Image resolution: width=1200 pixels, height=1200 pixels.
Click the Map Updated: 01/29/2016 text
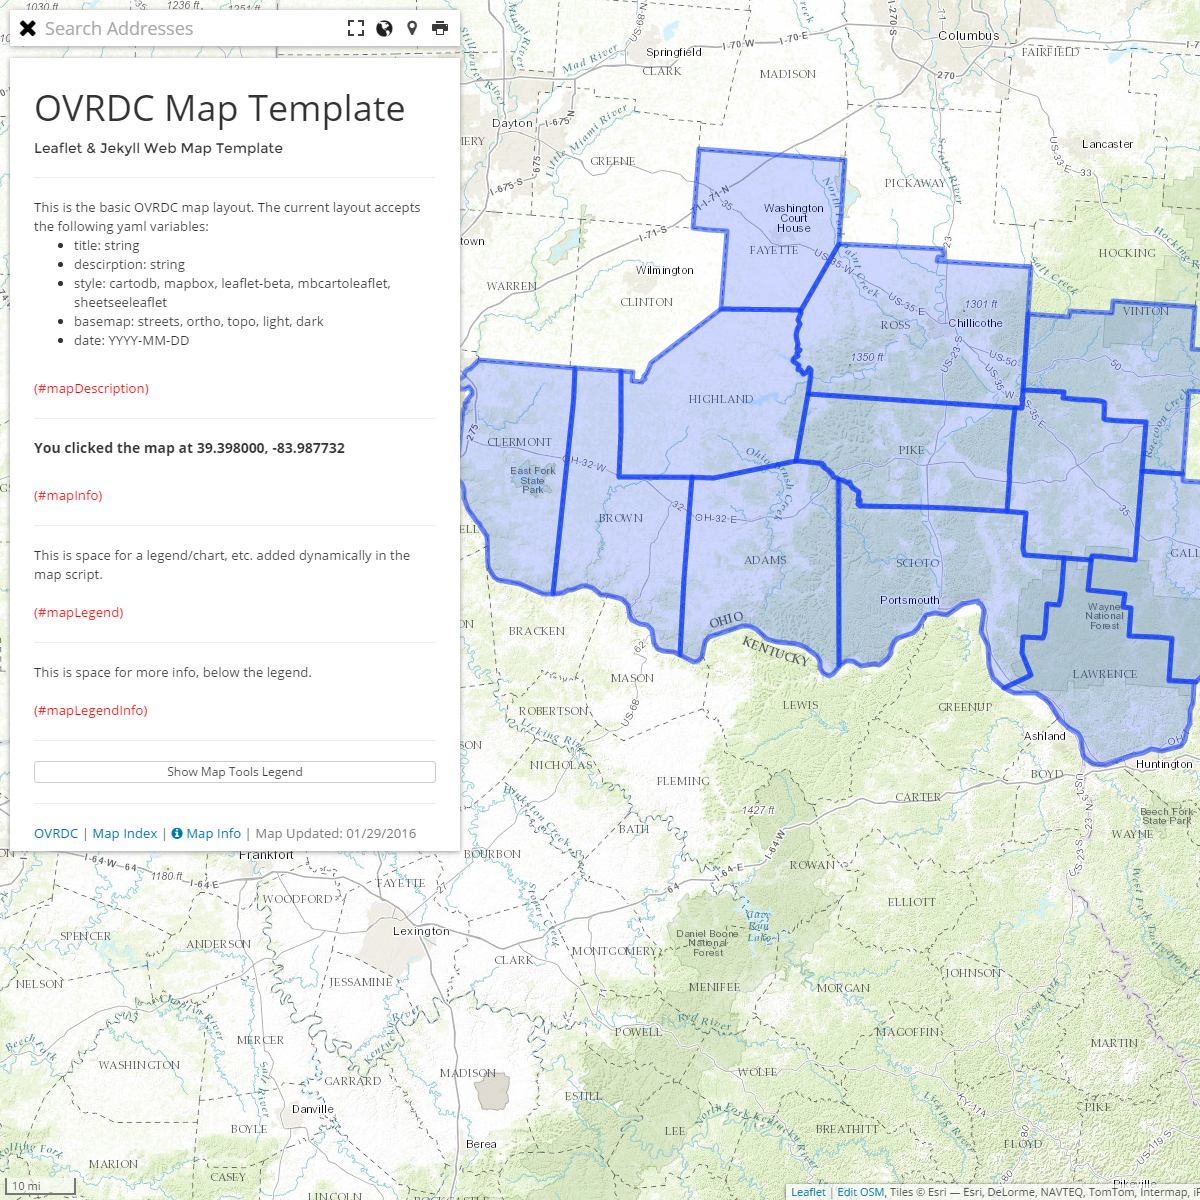tap(336, 833)
